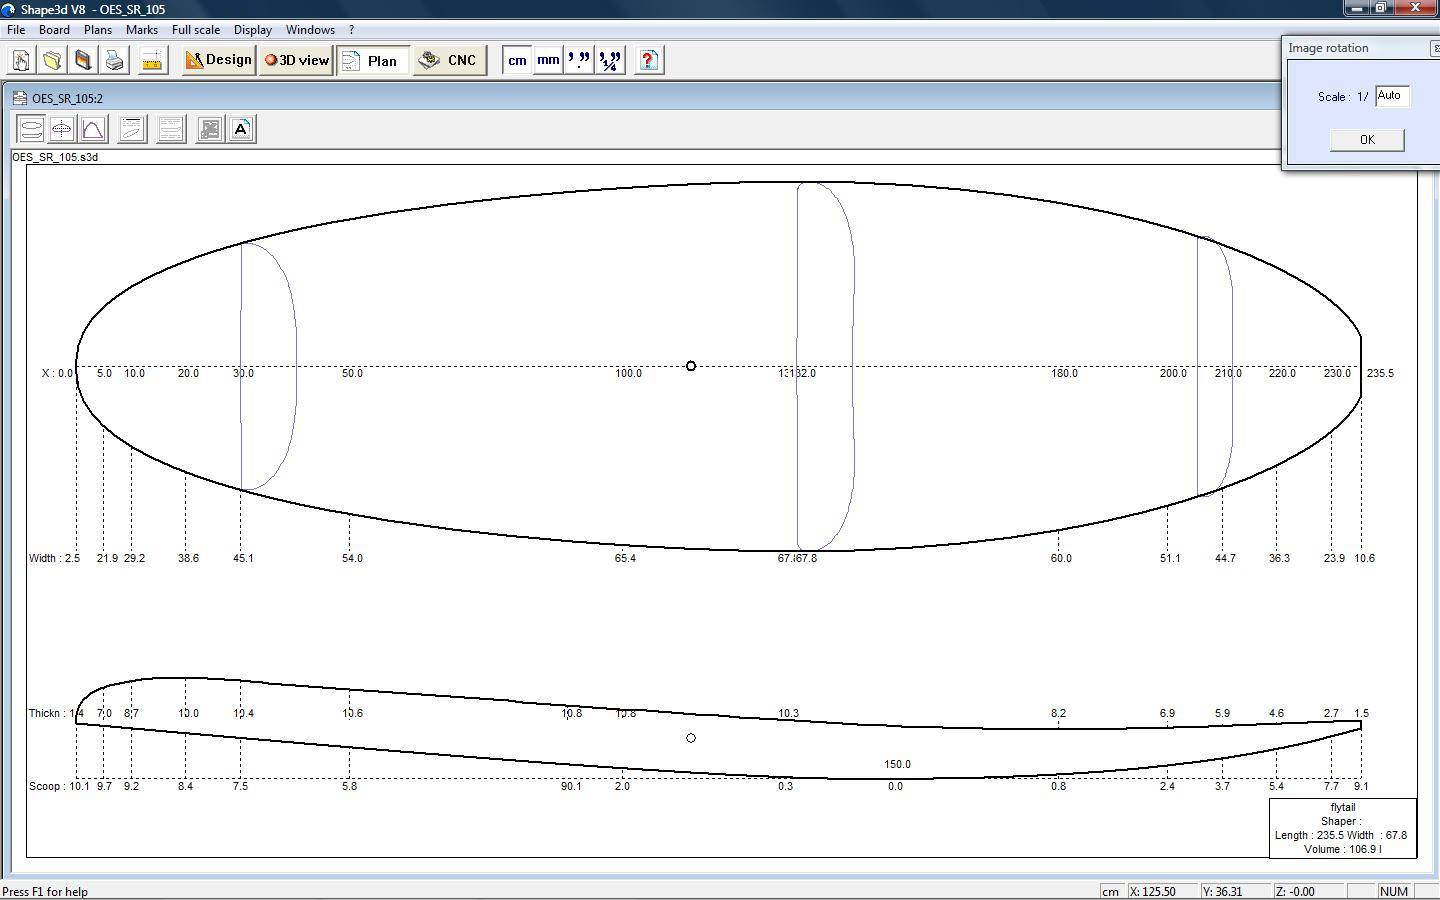Toggle units to cm
This screenshot has height=900, width=1440.
(x=517, y=61)
